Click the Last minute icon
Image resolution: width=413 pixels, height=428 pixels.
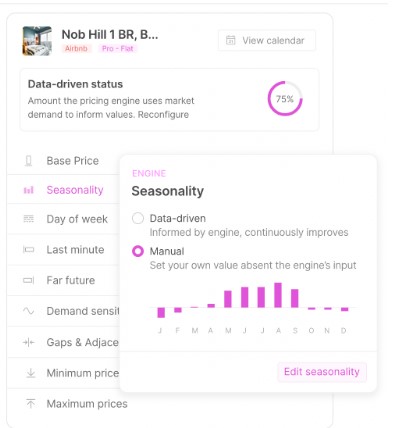coord(29,249)
